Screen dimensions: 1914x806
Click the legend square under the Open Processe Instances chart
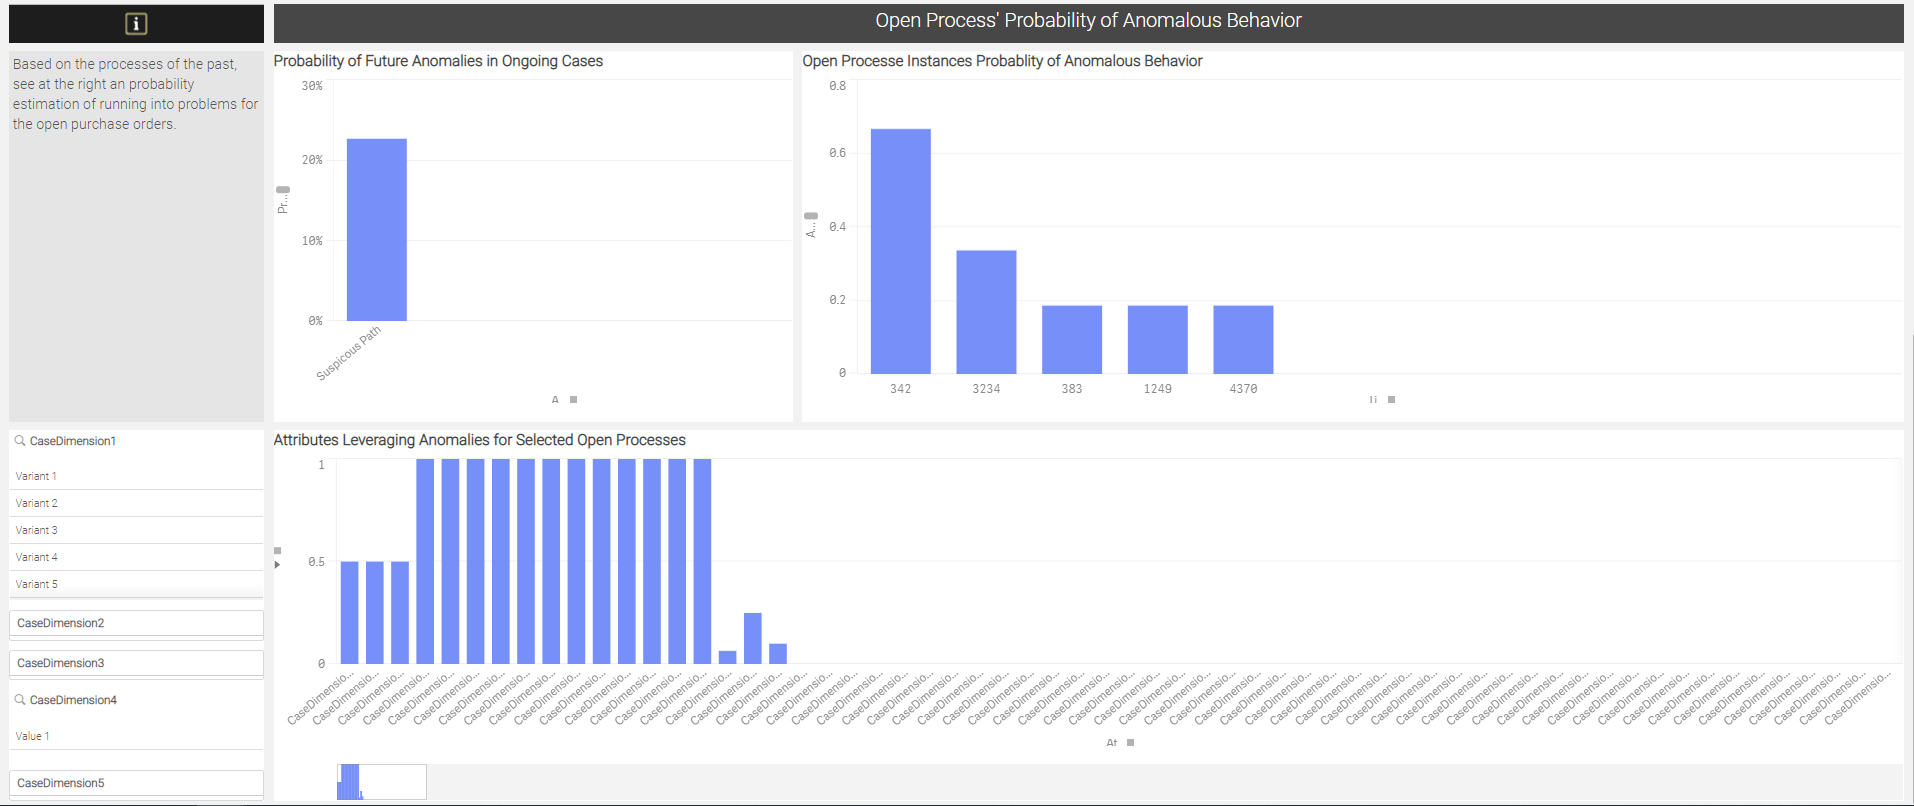click(x=1391, y=399)
